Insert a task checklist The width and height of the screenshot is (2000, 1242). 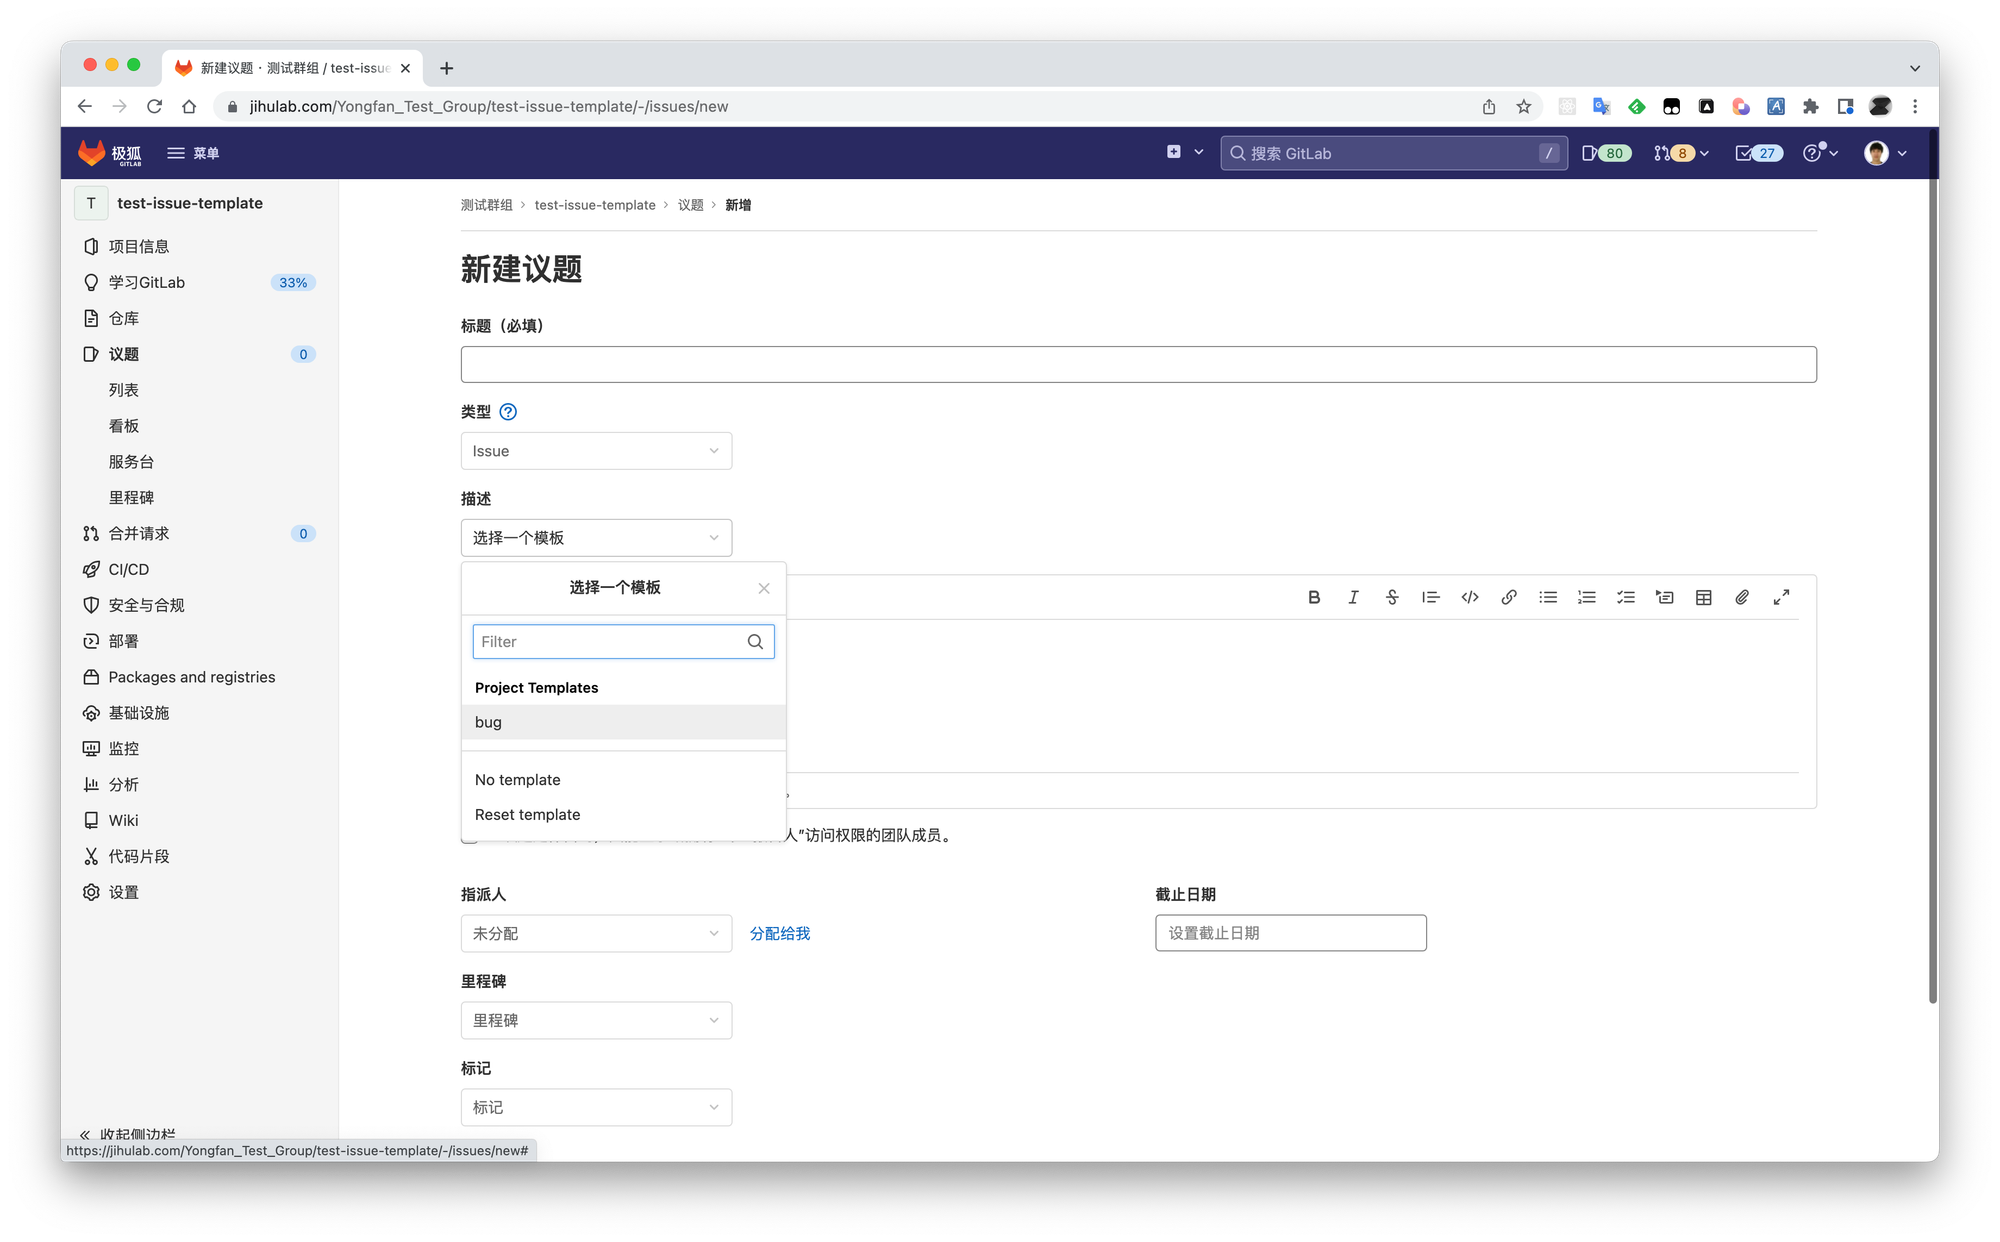[x=1626, y=597]
